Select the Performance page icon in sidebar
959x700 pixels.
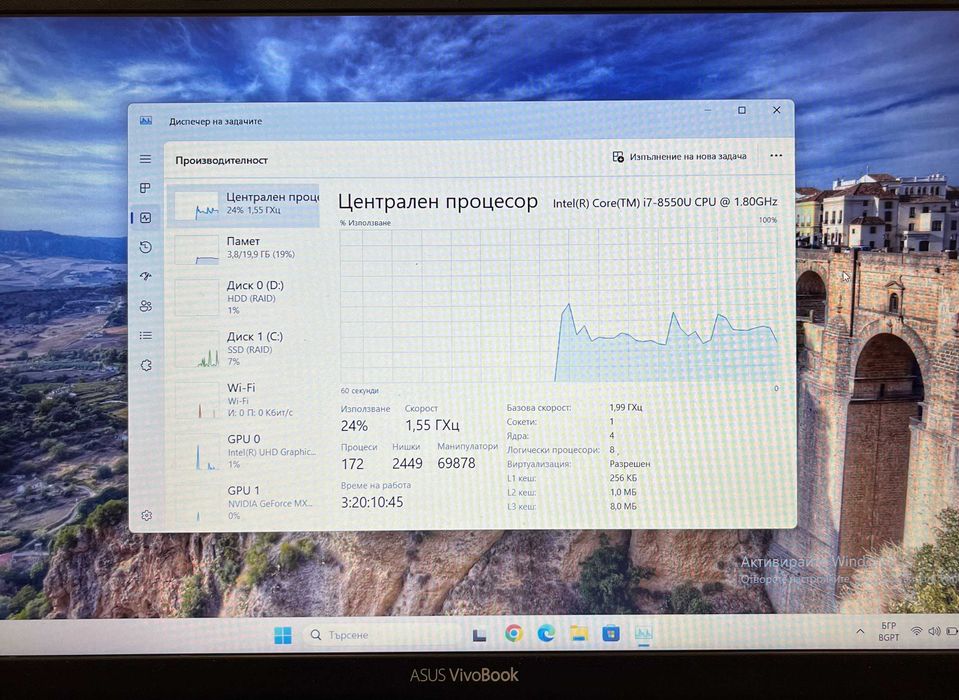point(145,218)
